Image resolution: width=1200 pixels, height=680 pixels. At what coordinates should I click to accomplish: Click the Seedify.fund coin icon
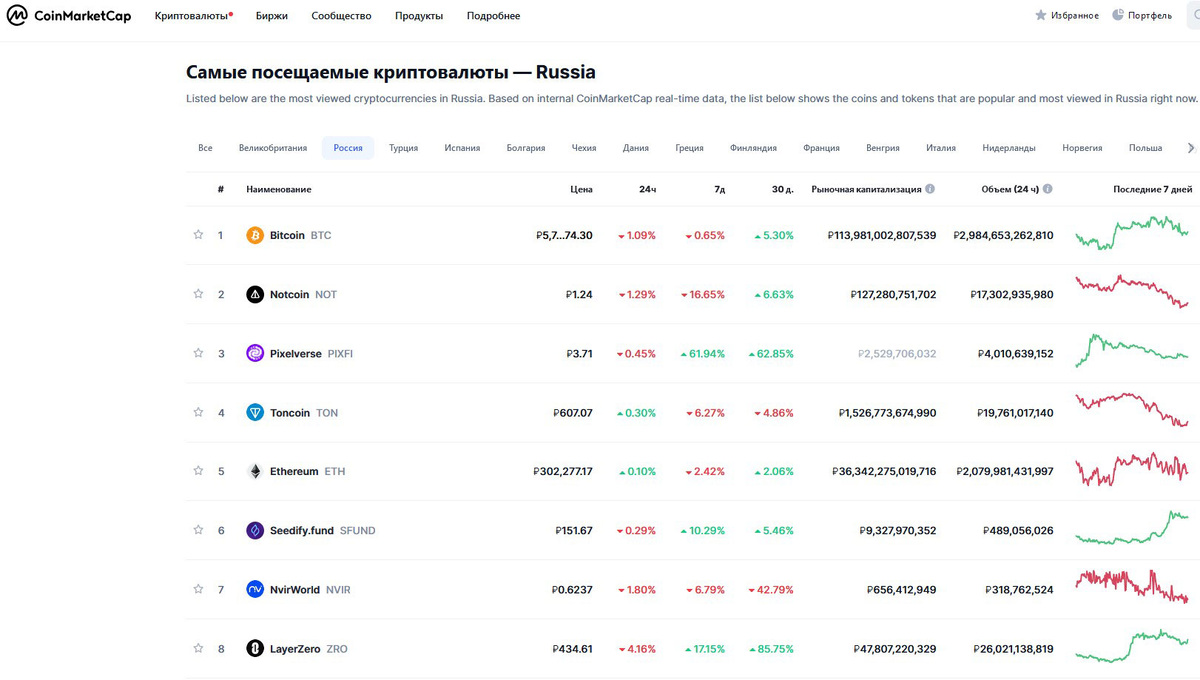click(255, 531)
